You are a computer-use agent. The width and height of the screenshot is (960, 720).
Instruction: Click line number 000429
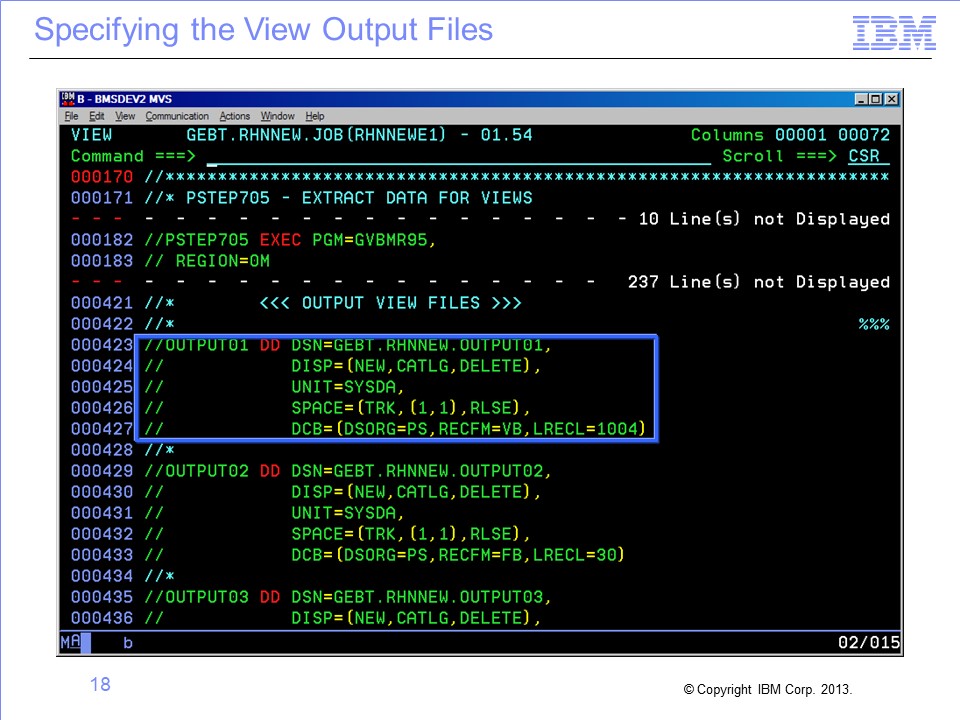click(x=102, y=471)
